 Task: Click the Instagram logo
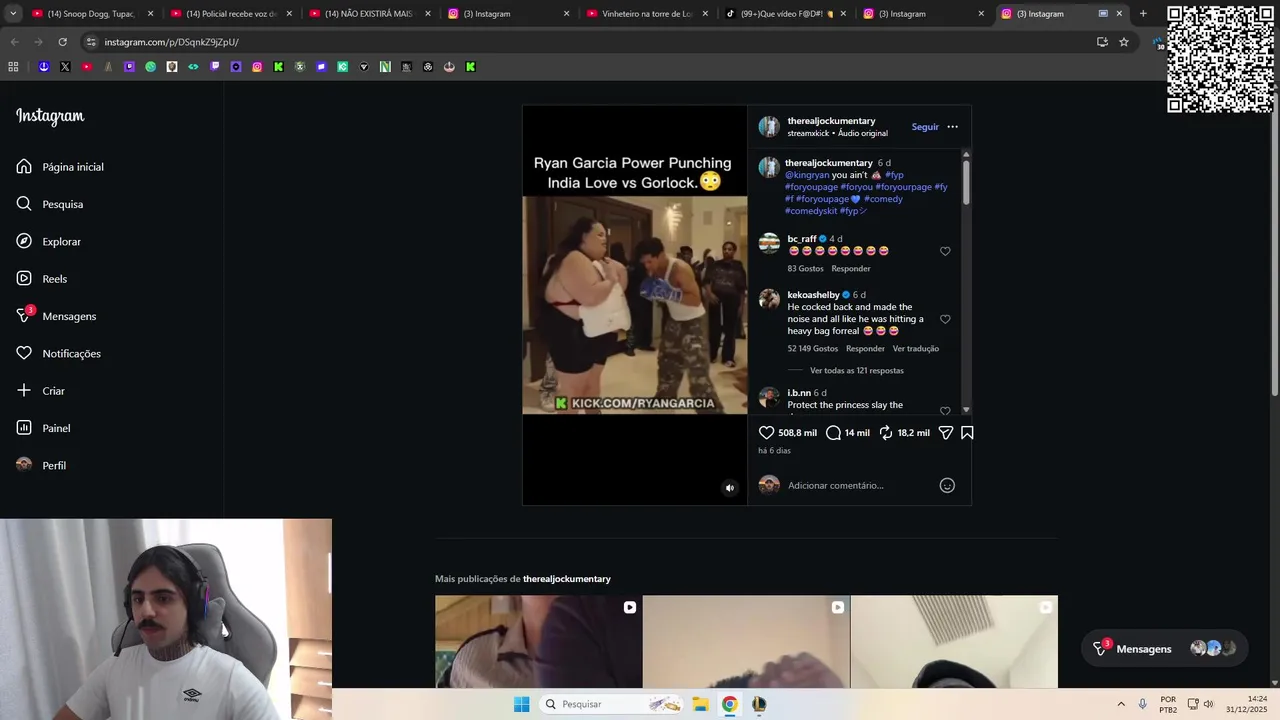[x=50, y=116]
